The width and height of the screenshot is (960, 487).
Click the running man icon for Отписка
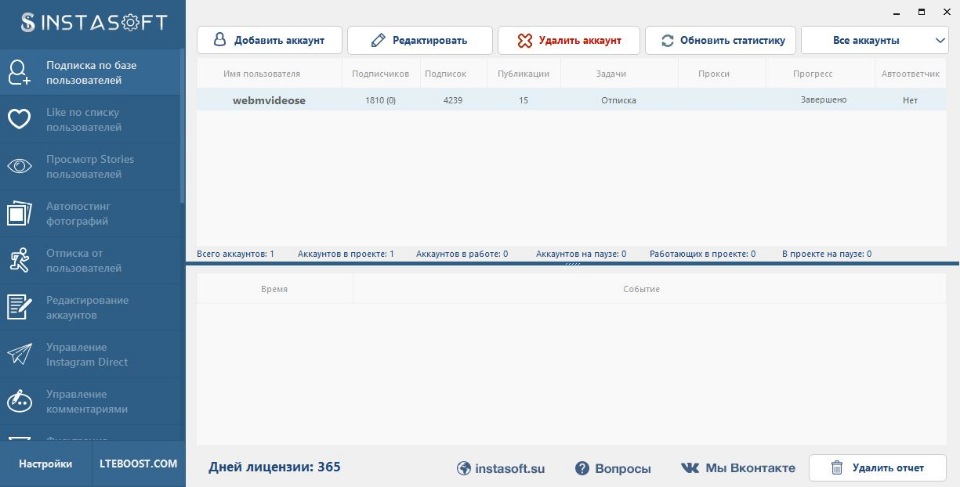pos(19,260)
